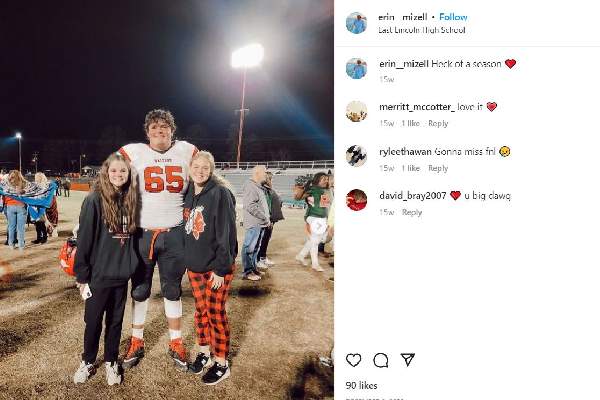
Task: Reply to ryleethawan's comment
Action: tap(438, 168)
